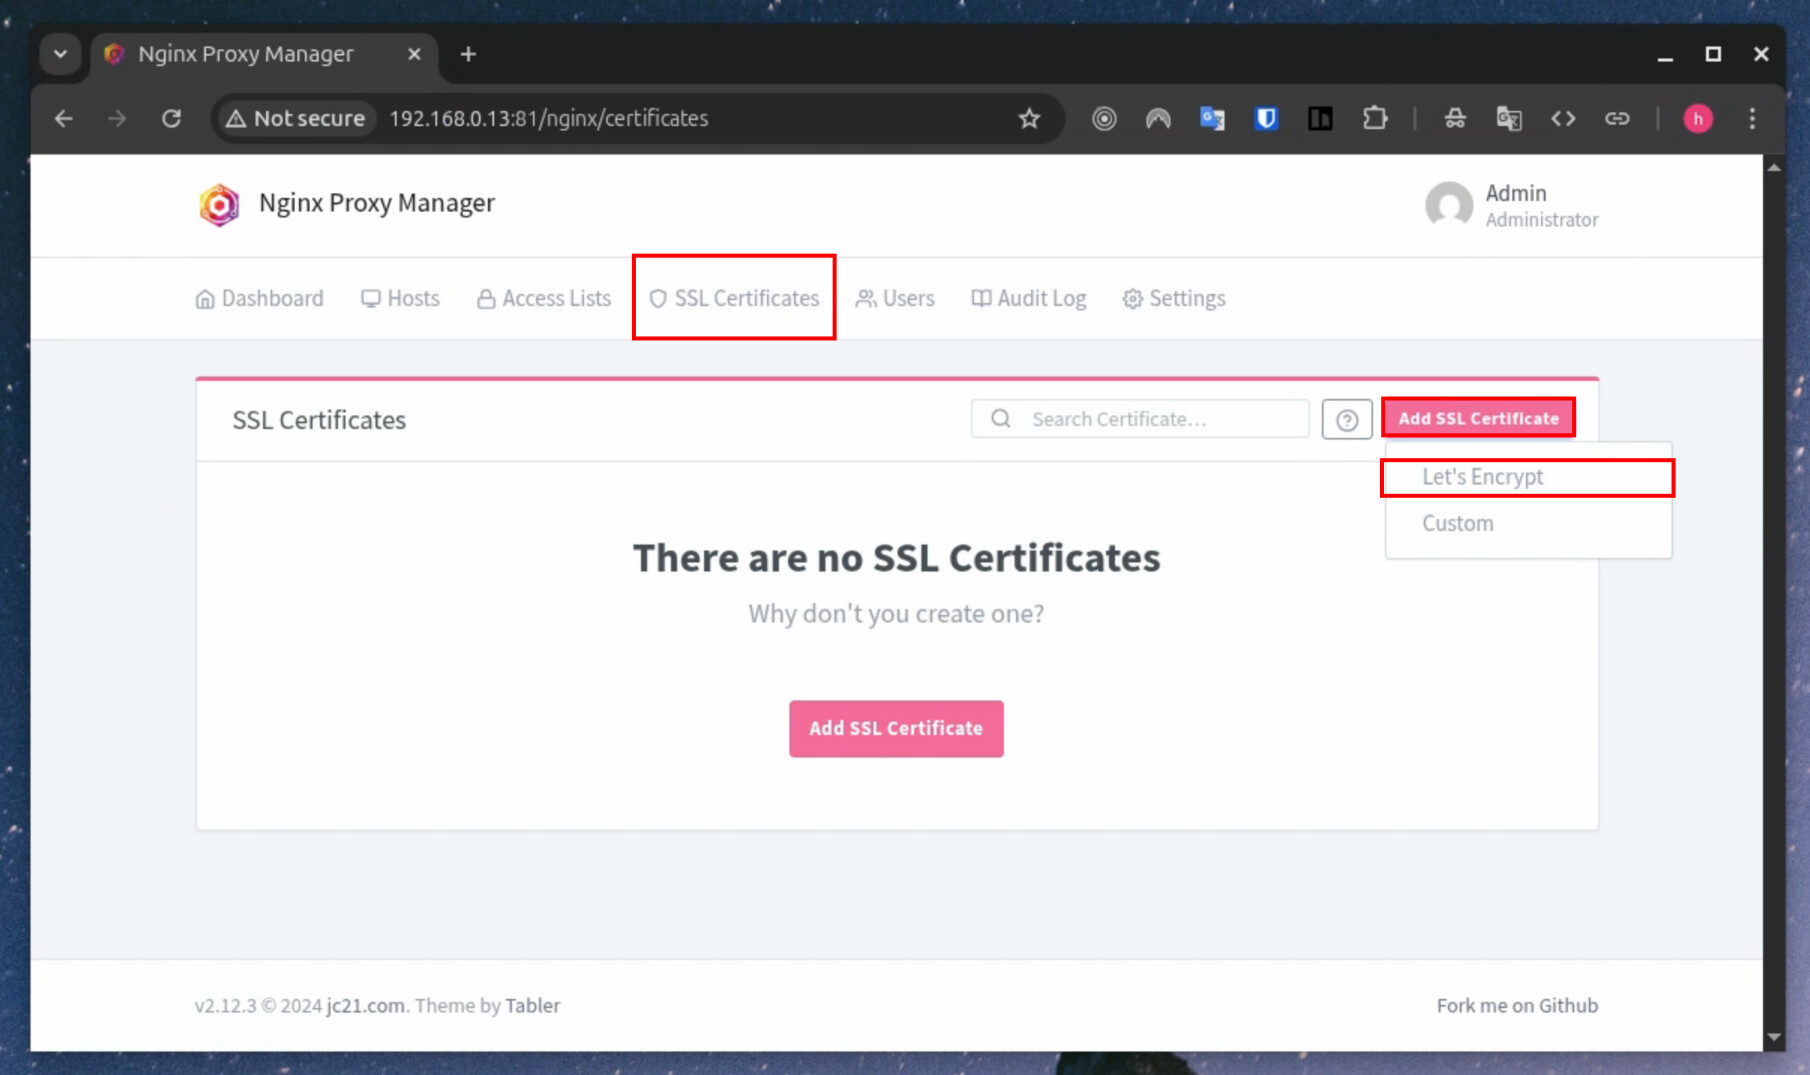Open the Chrome three-dot menu
The image size is (1810, 1075).
1752,119
